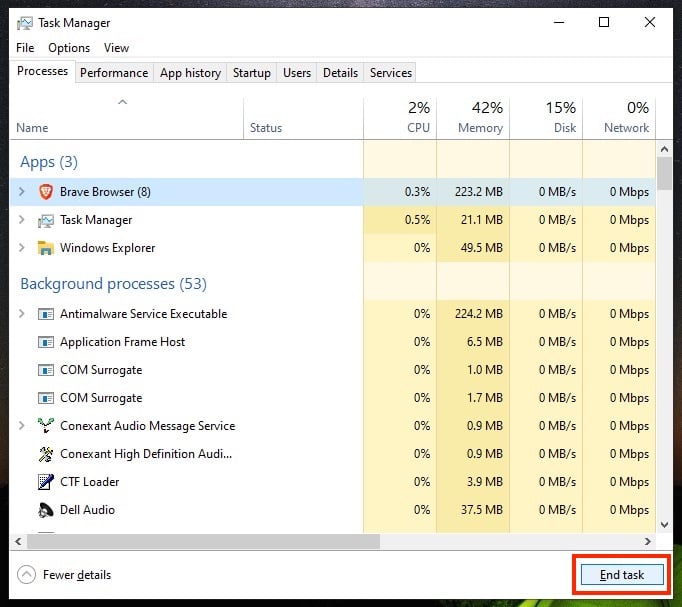Click the horizontal scrollbar thumb
Viewport: 682px width, 607px height.
[203, 541]
